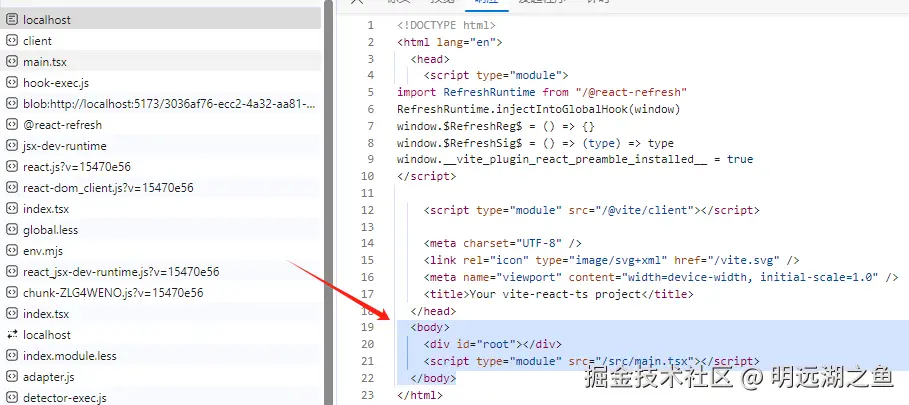Click the script icon next to client
Viewport: 909px width, 405px height.
pos(12,41)
